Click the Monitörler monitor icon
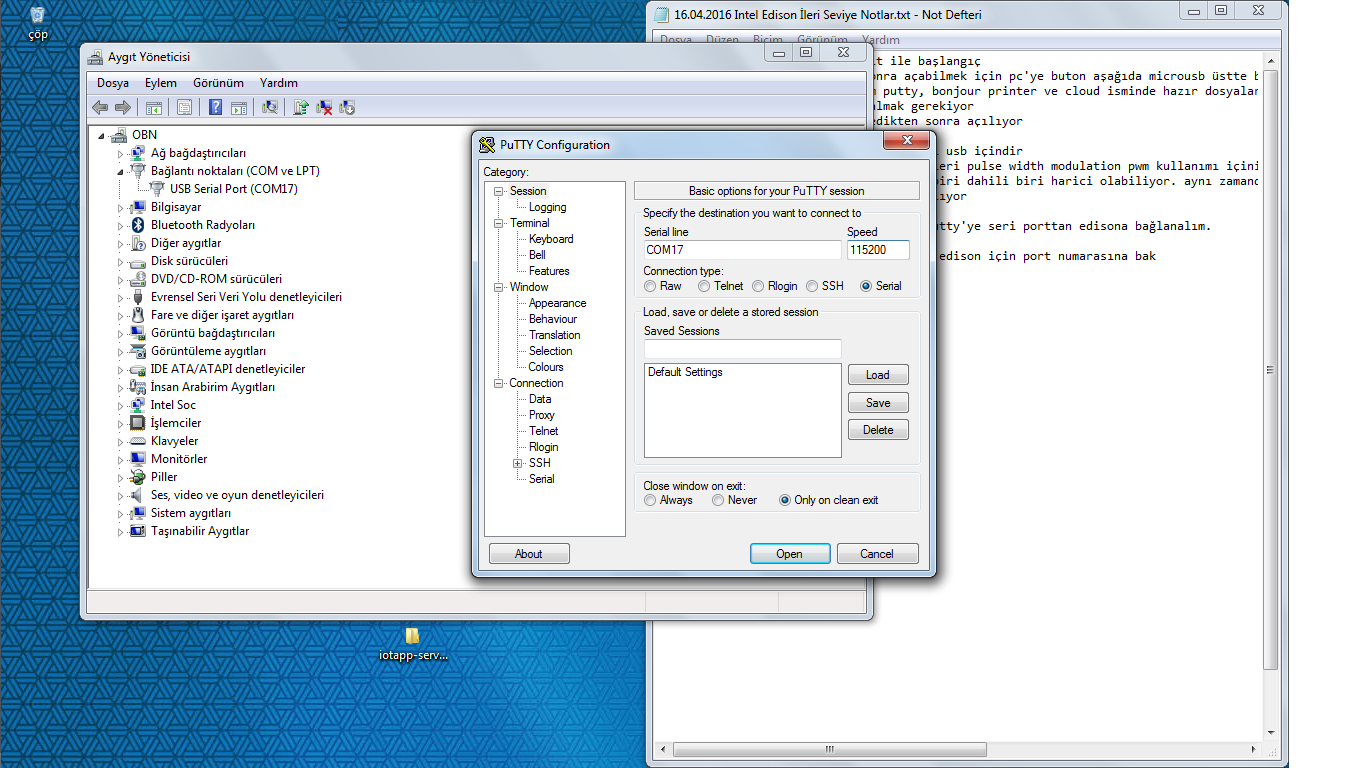This screenshot has height=768, width=1366. 138,459
